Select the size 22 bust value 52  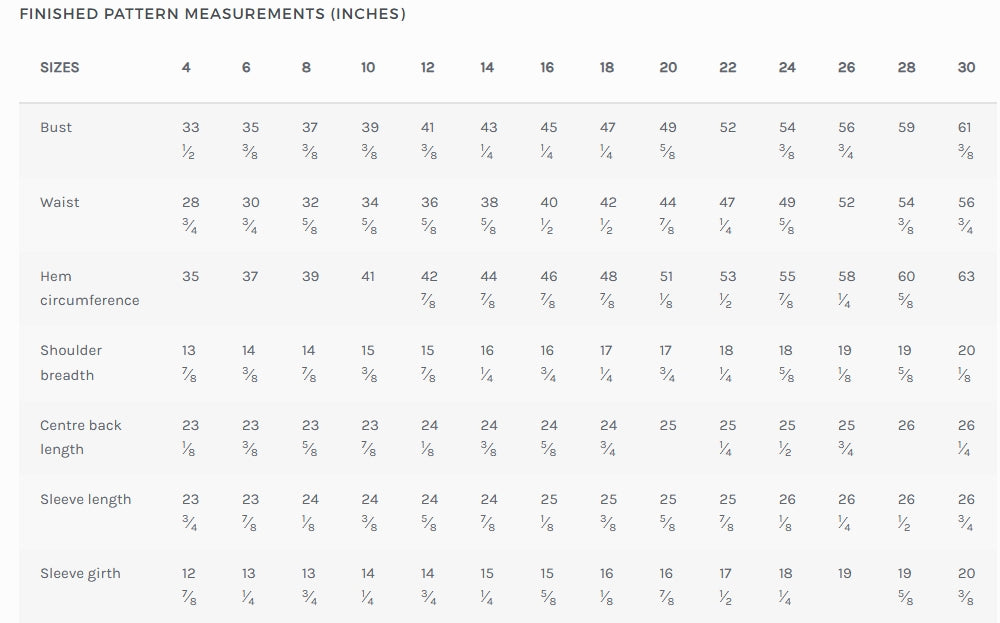728,128
